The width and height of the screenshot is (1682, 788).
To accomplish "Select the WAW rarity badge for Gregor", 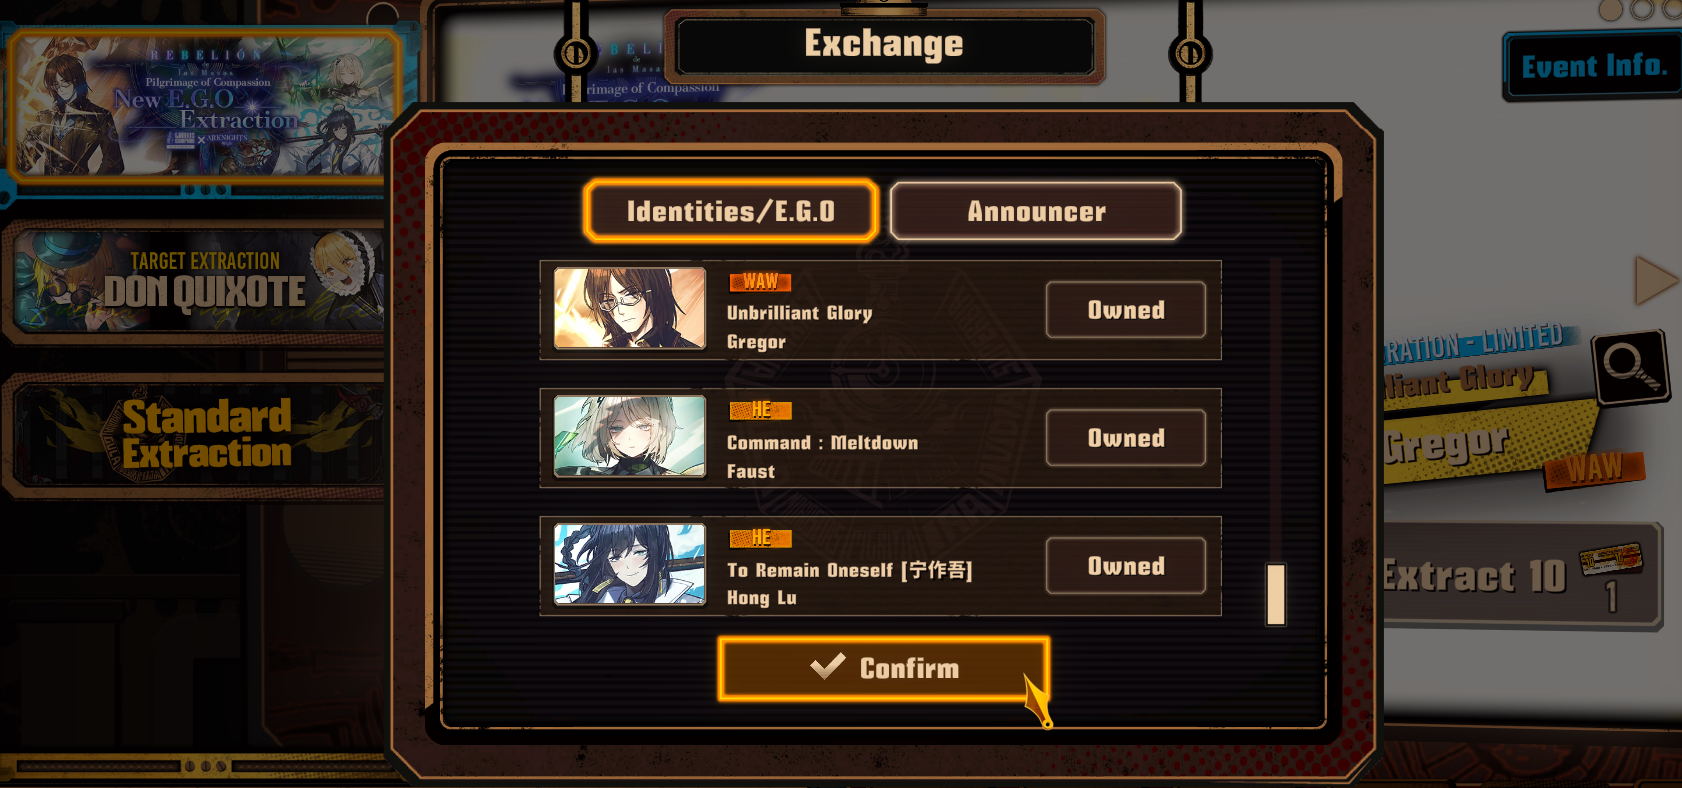I will (760, 282).
